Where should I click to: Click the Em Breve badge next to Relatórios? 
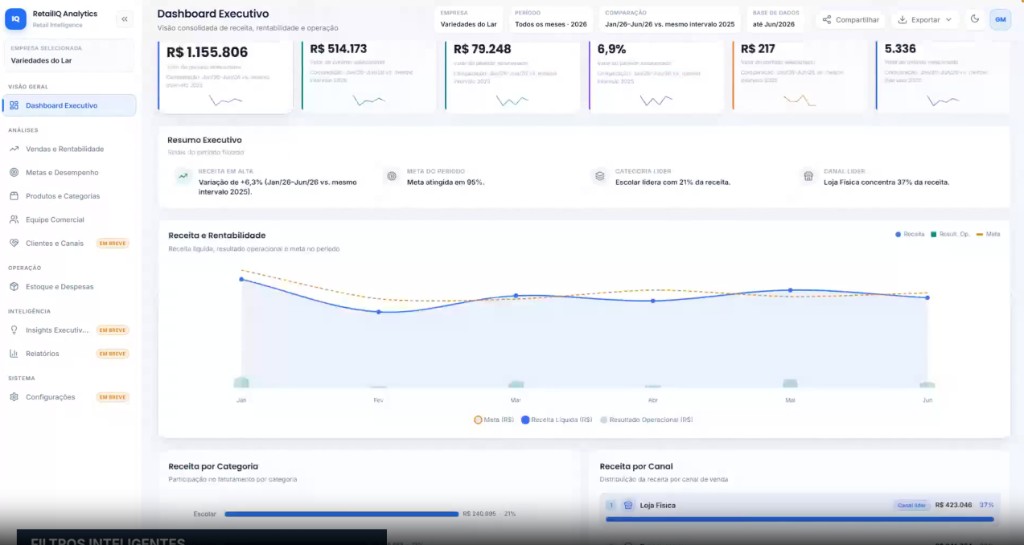click(112, 353)
